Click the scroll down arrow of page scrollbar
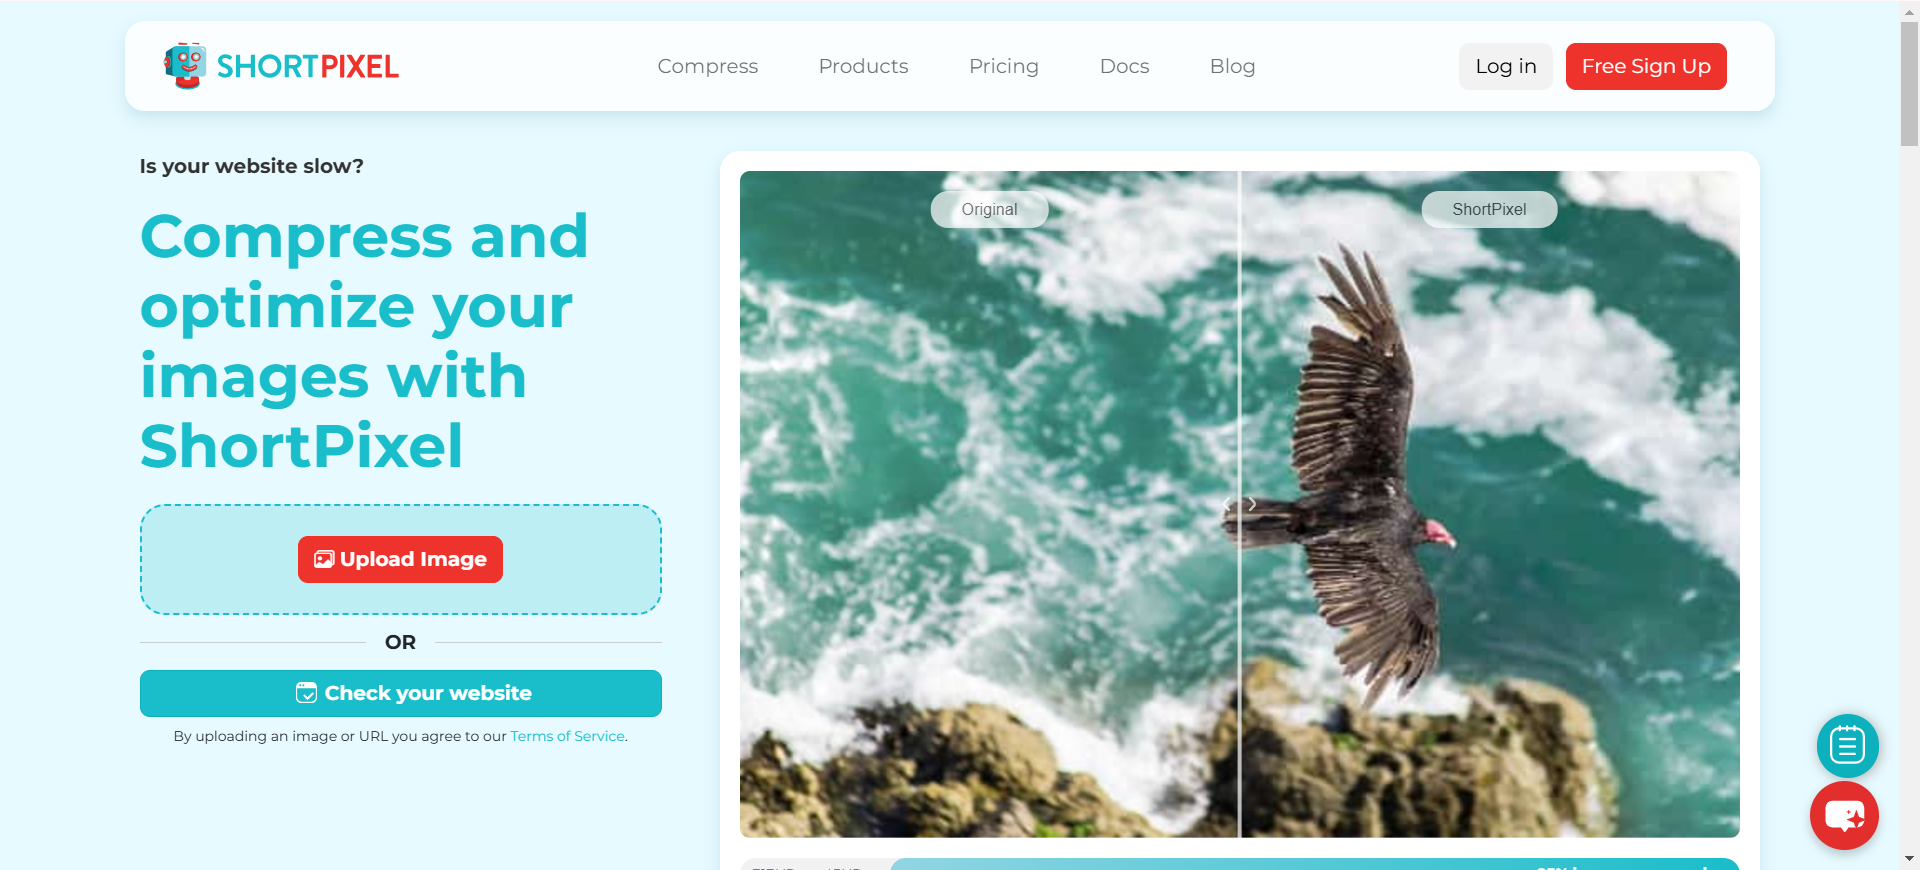 (1909, 859)
